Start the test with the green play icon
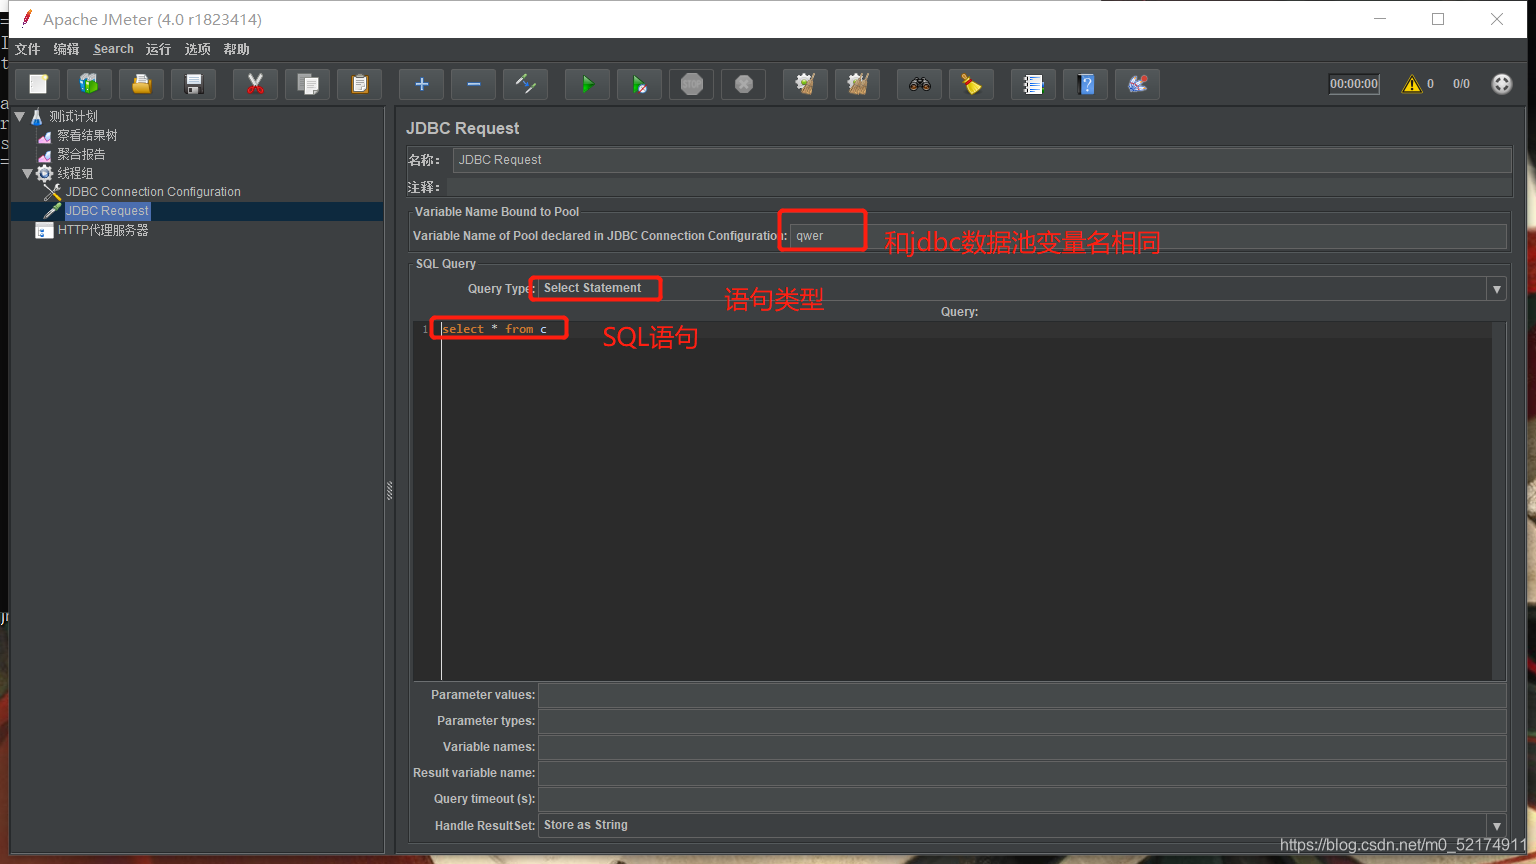This screenshot has height=864, width=1536. click(587, 84)
